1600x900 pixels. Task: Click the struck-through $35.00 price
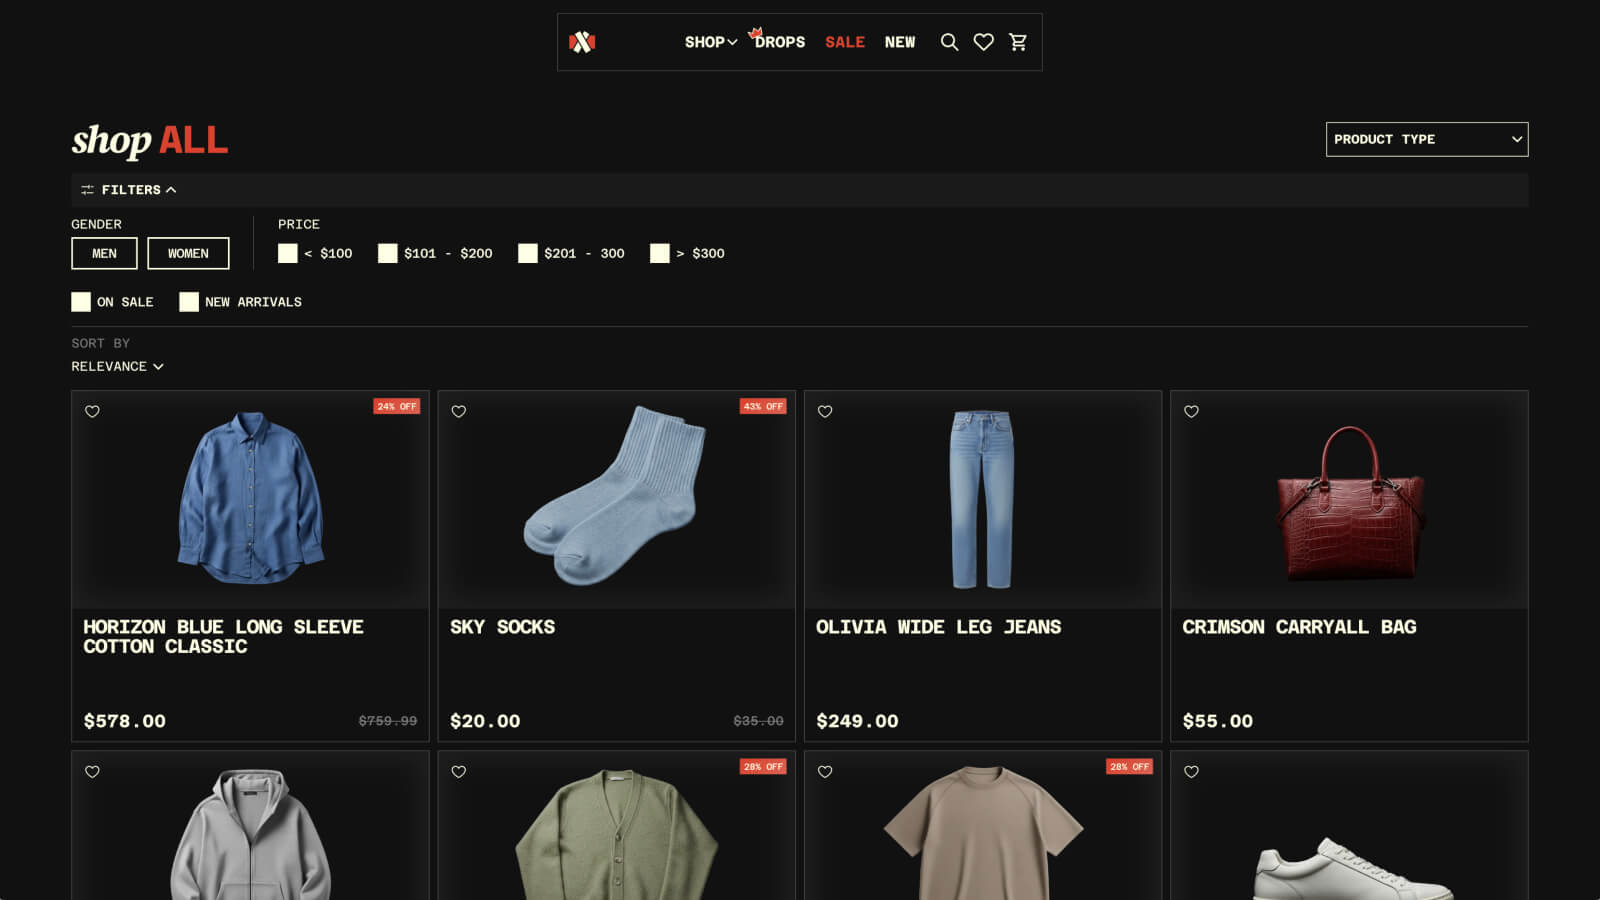tap(759, 720)
